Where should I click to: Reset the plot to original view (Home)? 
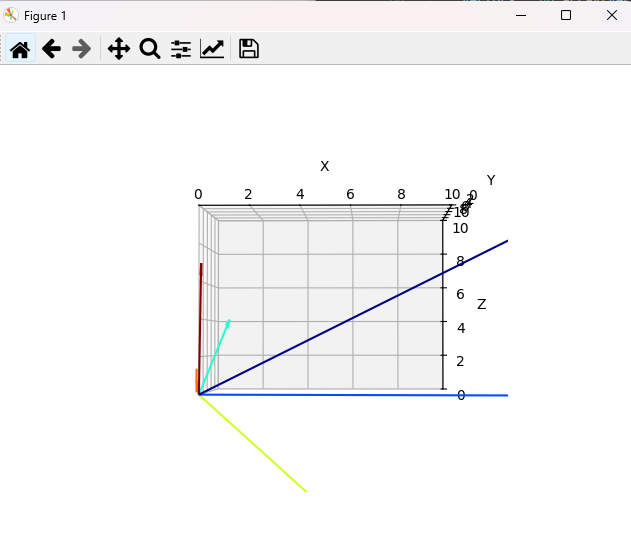tap(20, 48)
